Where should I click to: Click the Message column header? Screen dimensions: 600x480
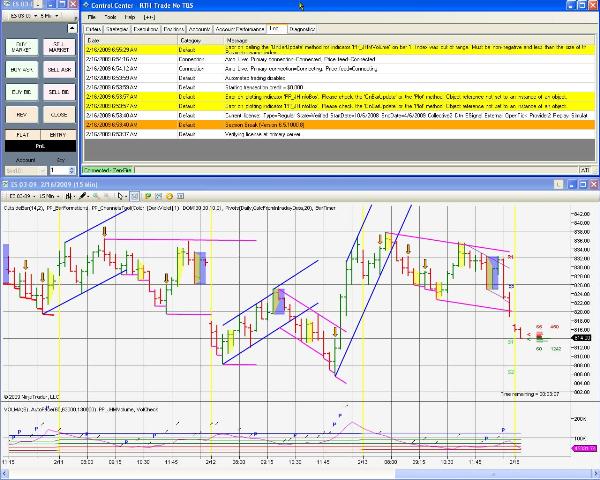(409, 40)
